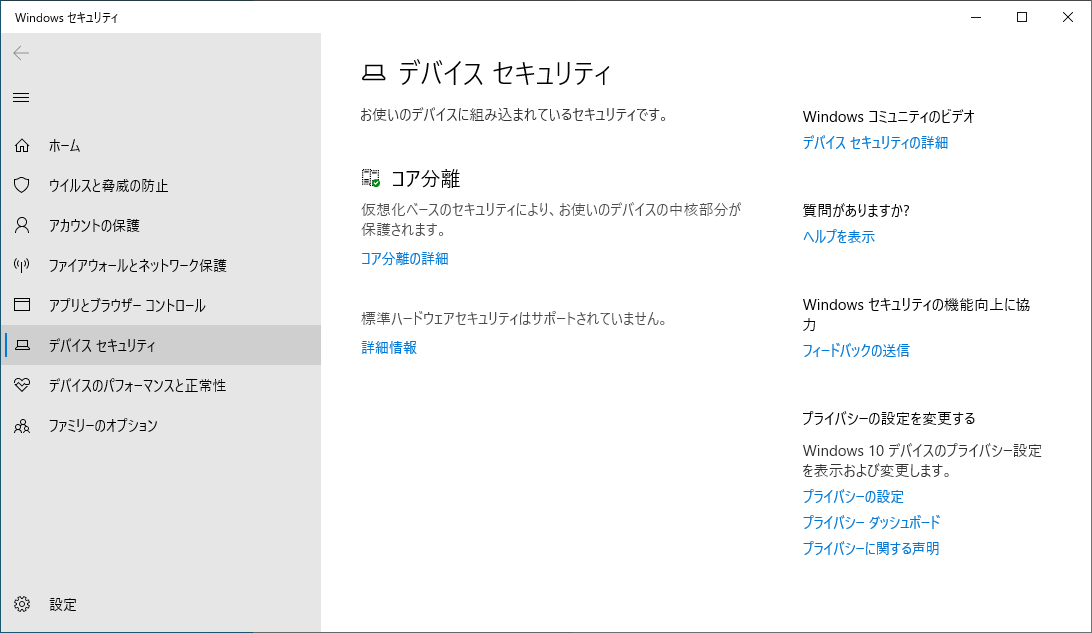Maximize the Windows セキュリティ window

1022,17
